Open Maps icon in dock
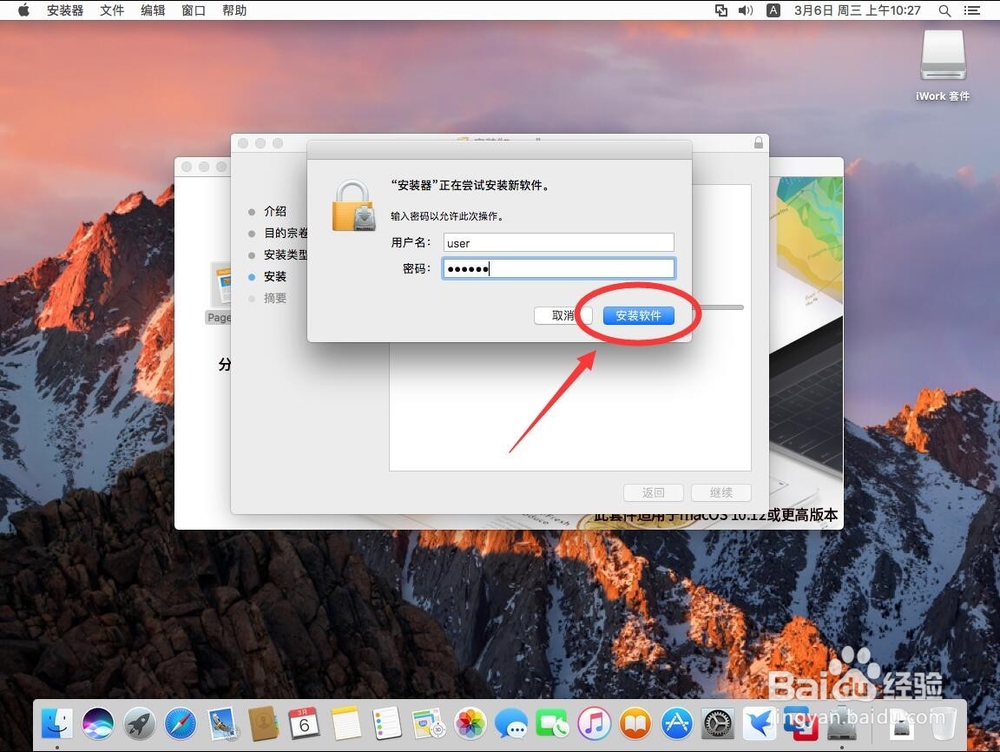This screenshot has width=1000, height=752. click(x=428, y=723)
